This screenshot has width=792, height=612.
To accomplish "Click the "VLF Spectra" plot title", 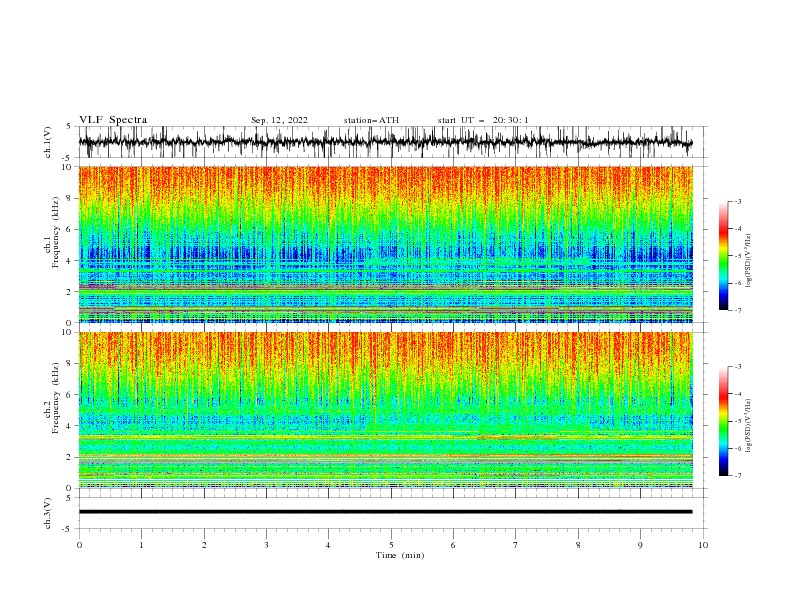I will (x=113, y=120).
